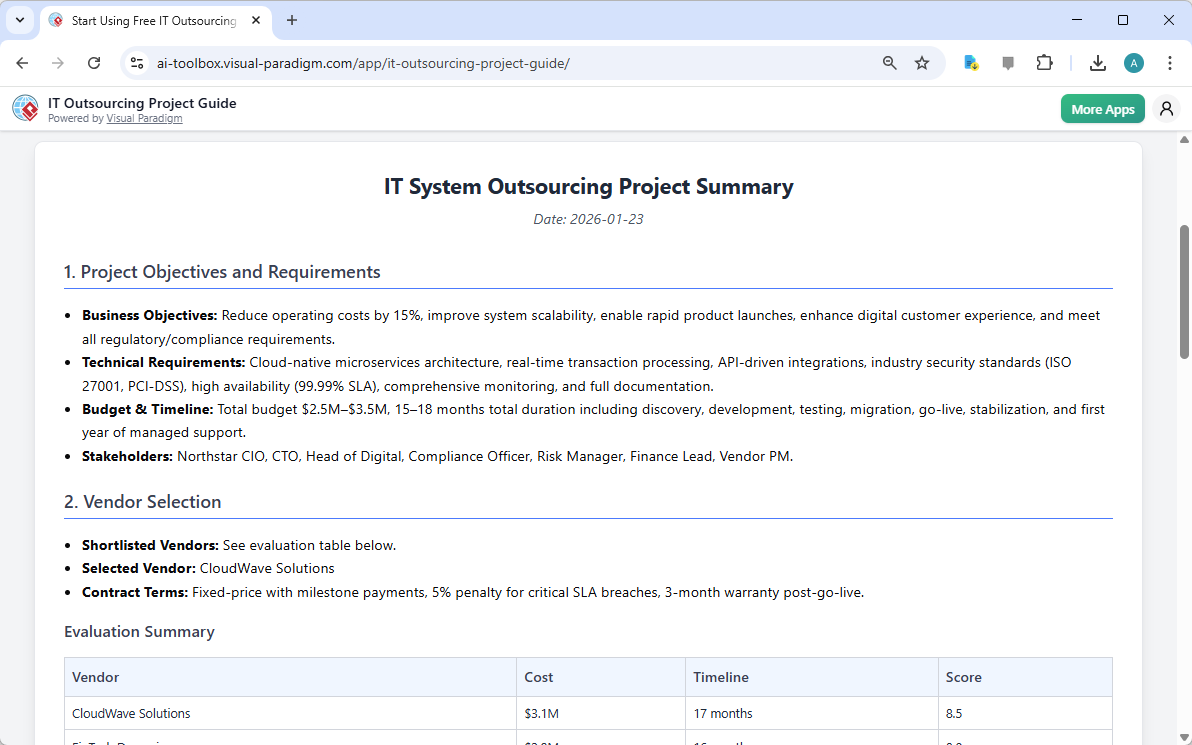This screenshot has height=745, width=1192.
Task: Click the browser profile avatar
Action: point(1133,62)
